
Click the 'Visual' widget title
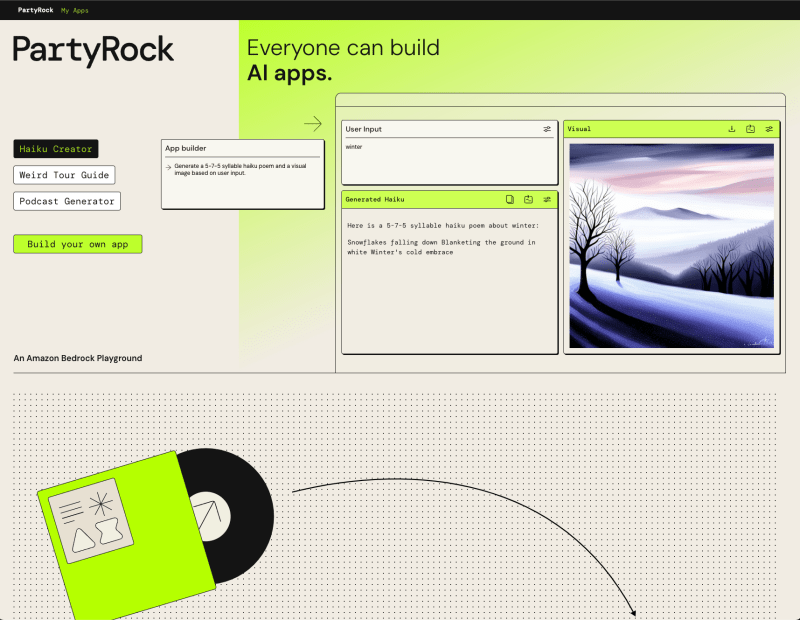[x=579, y=129]
